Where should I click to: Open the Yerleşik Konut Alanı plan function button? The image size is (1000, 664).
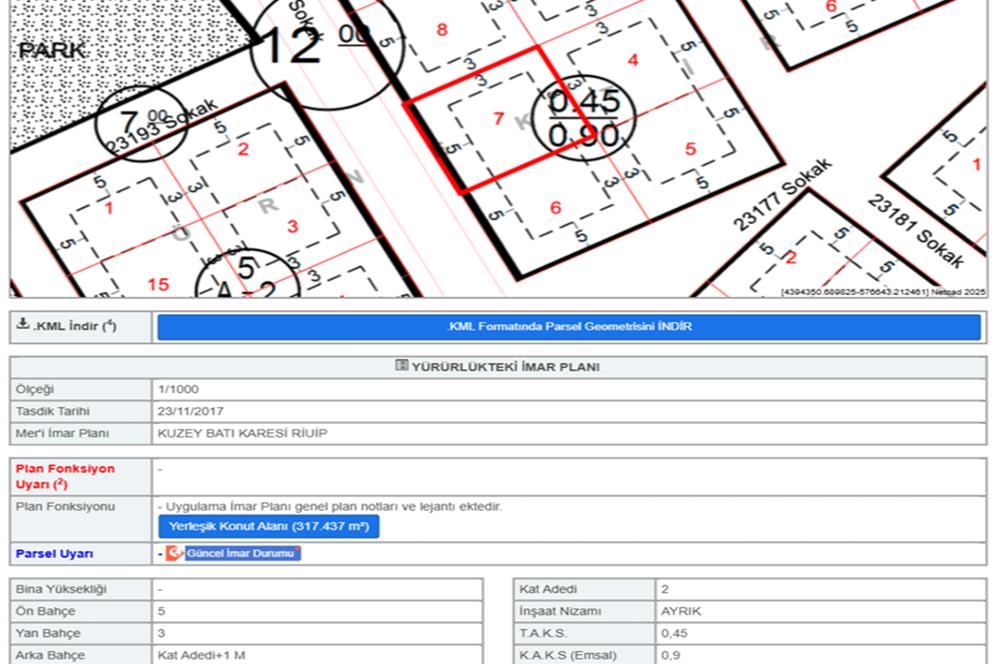268,526
